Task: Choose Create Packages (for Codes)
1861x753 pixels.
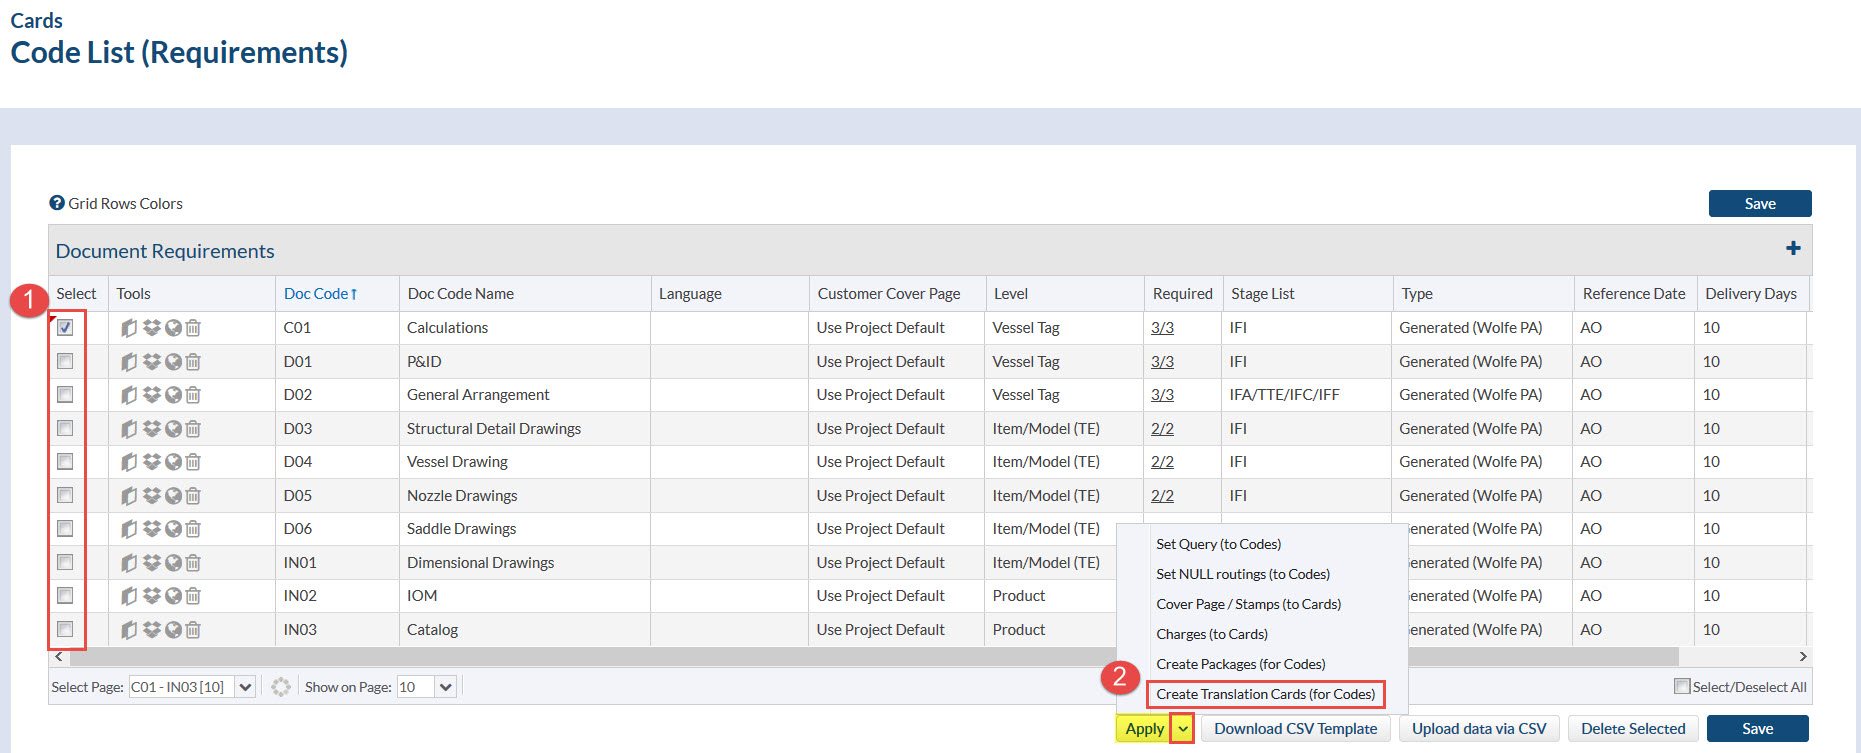Action: pos(1240,664)
